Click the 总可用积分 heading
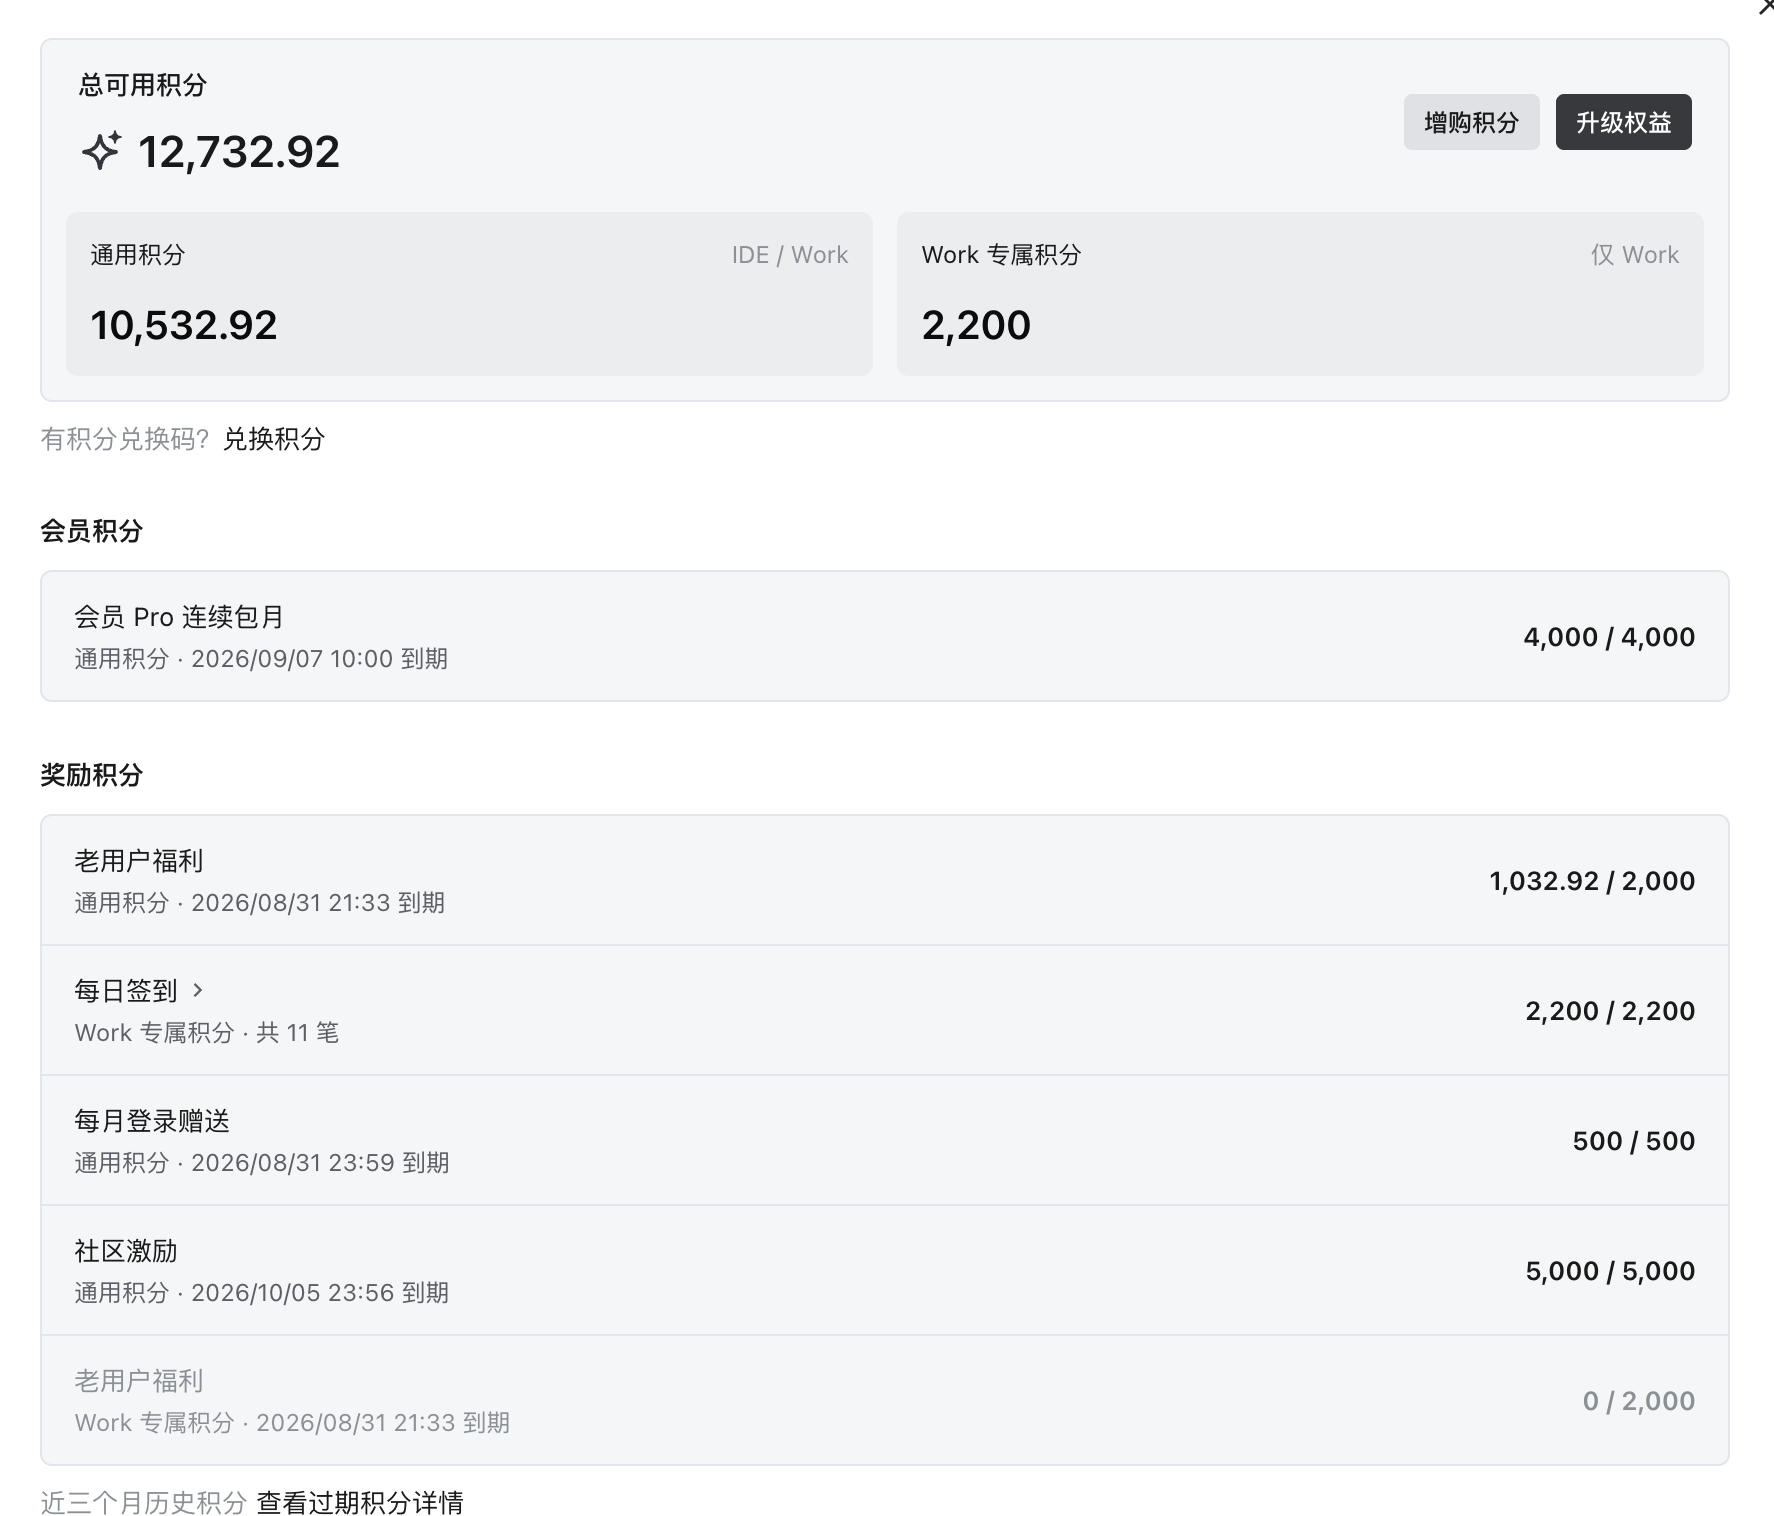The image size is (1774, 1516). (143, 85)
